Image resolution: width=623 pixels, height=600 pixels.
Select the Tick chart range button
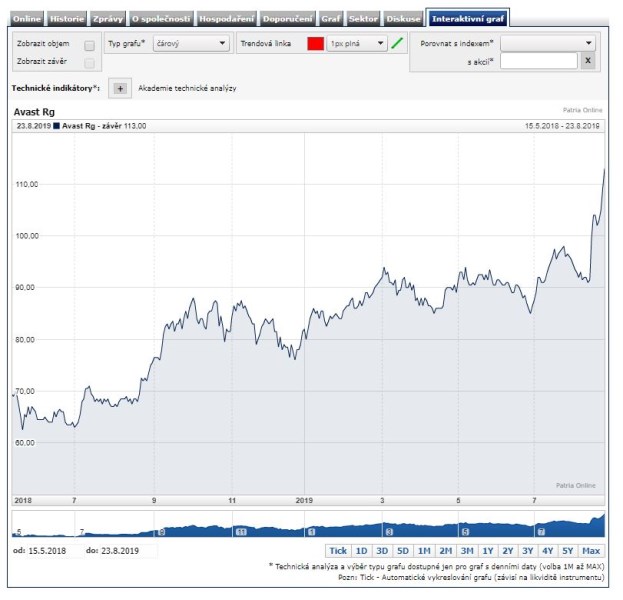338,551
